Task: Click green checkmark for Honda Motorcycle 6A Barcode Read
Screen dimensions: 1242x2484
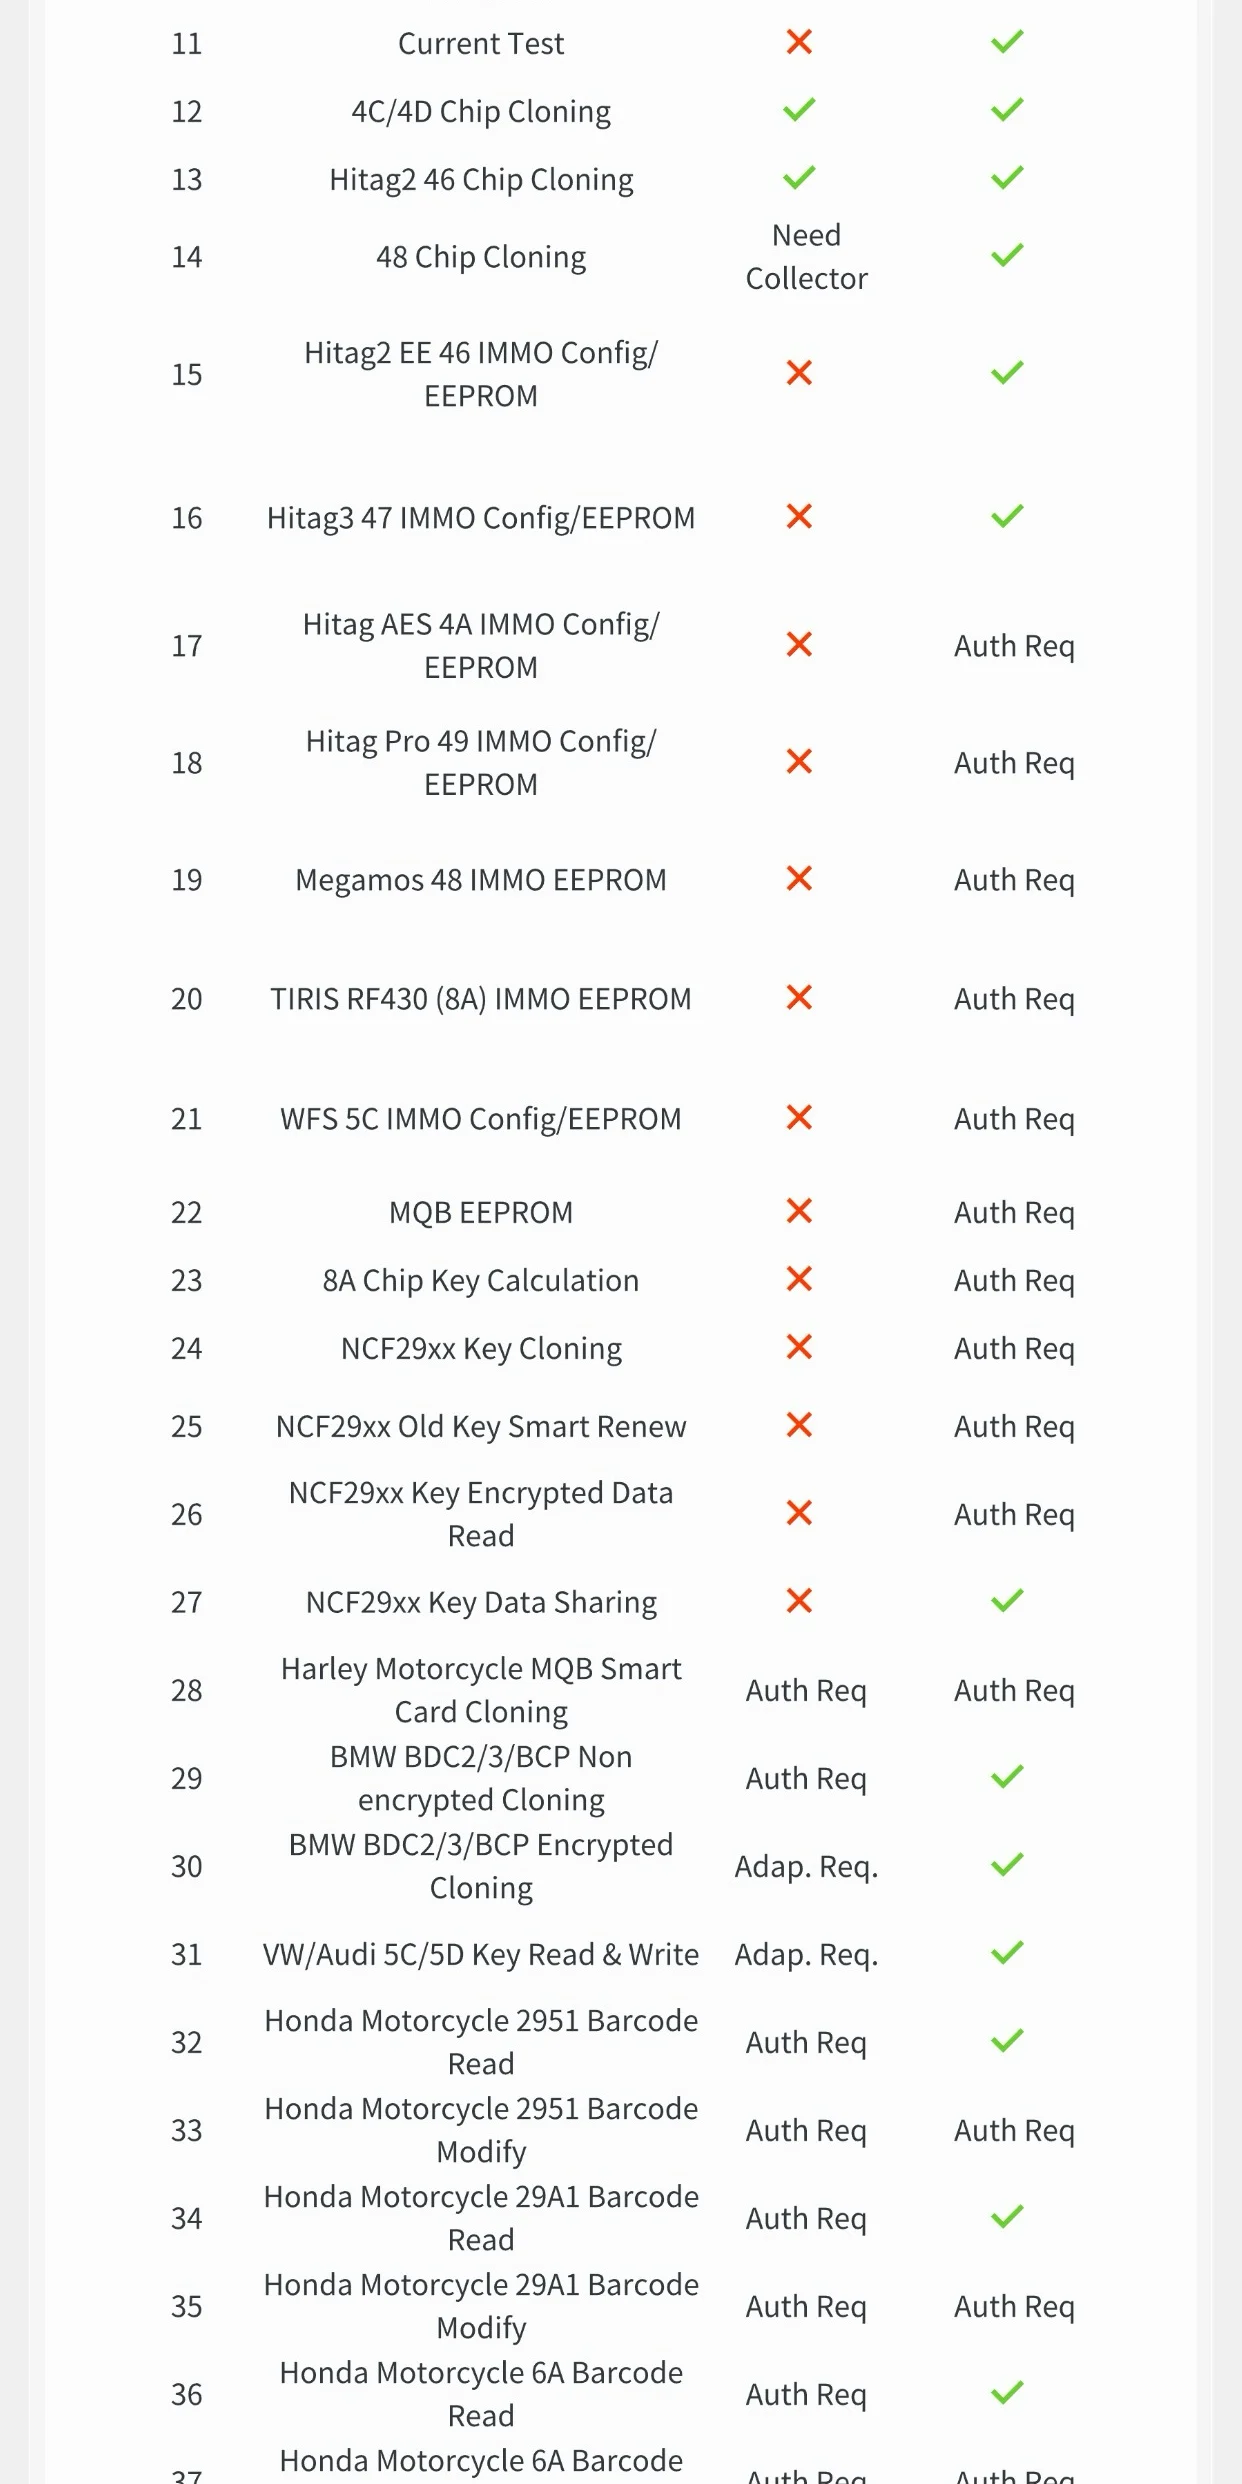Action: click(x=1007, y=2392)
